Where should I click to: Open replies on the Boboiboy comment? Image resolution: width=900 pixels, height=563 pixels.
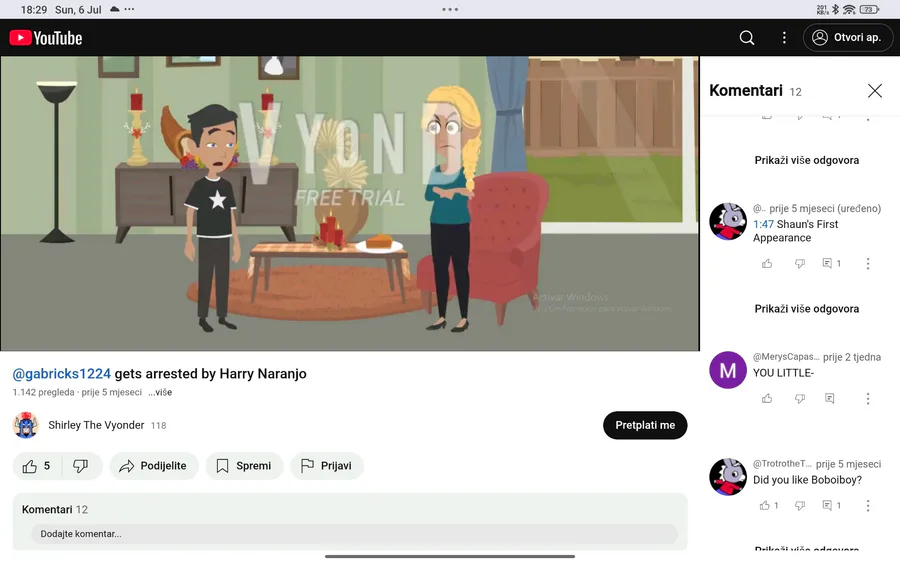[x=832, y=506]
